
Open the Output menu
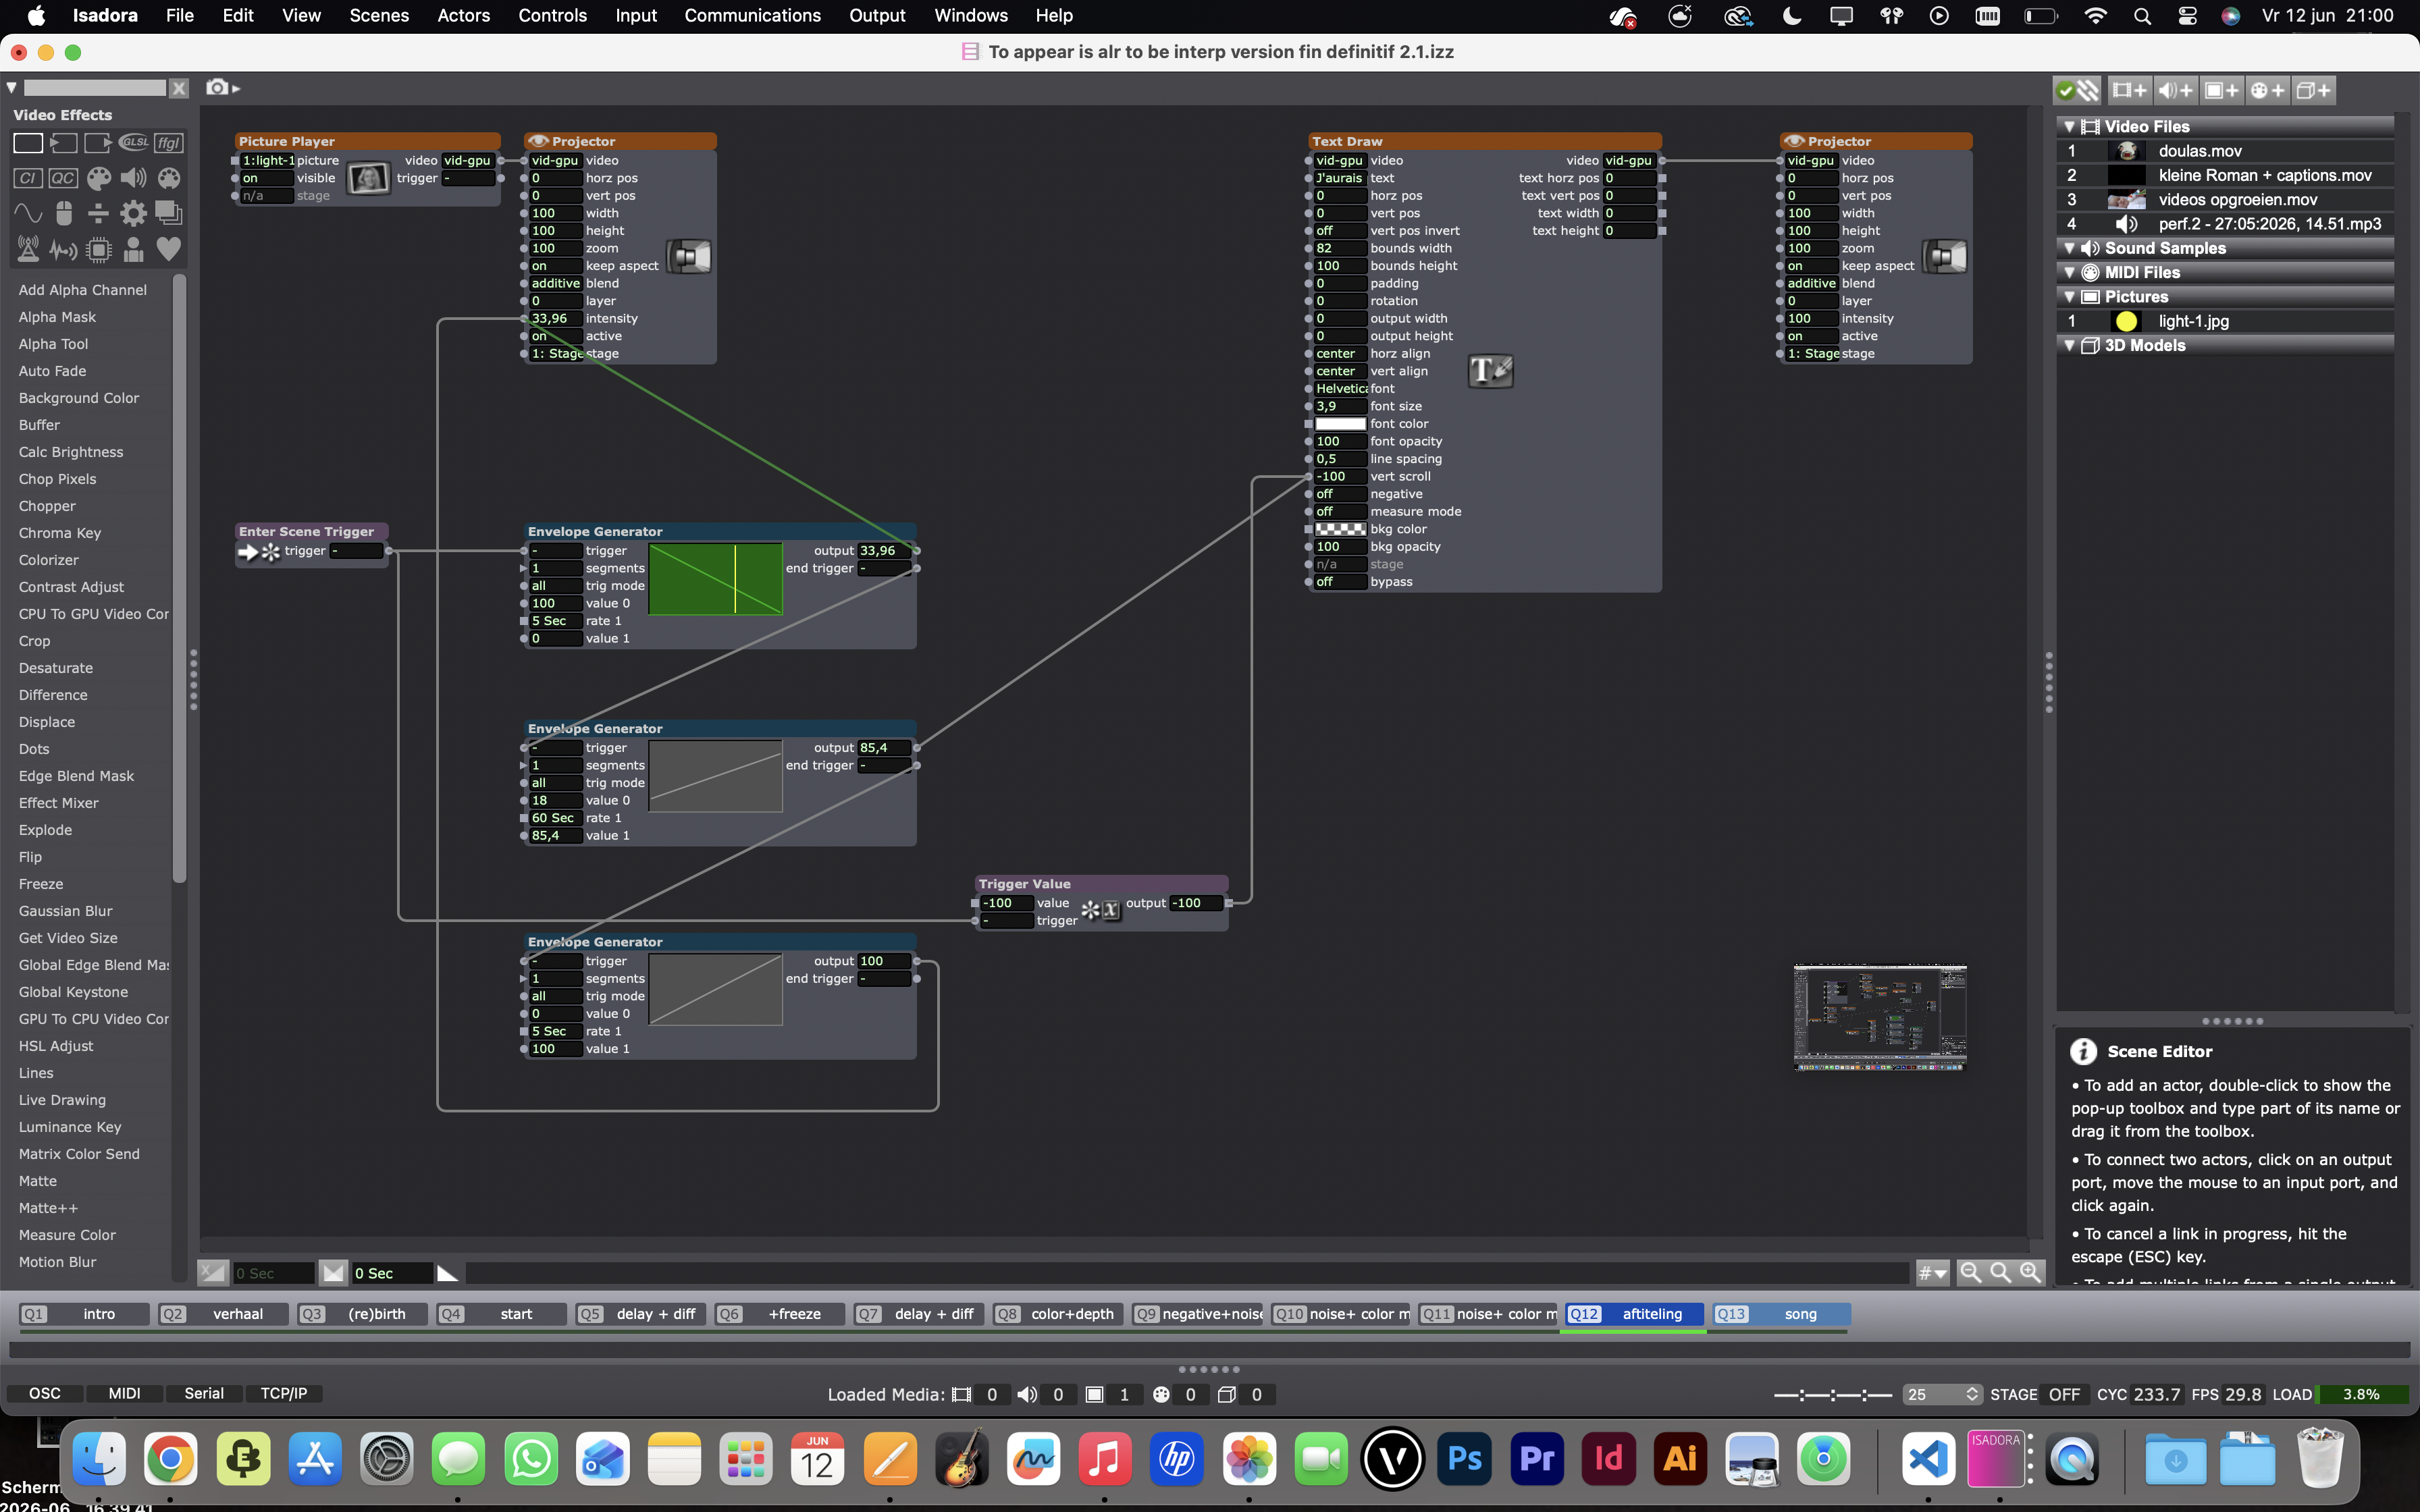coord(877,16)
